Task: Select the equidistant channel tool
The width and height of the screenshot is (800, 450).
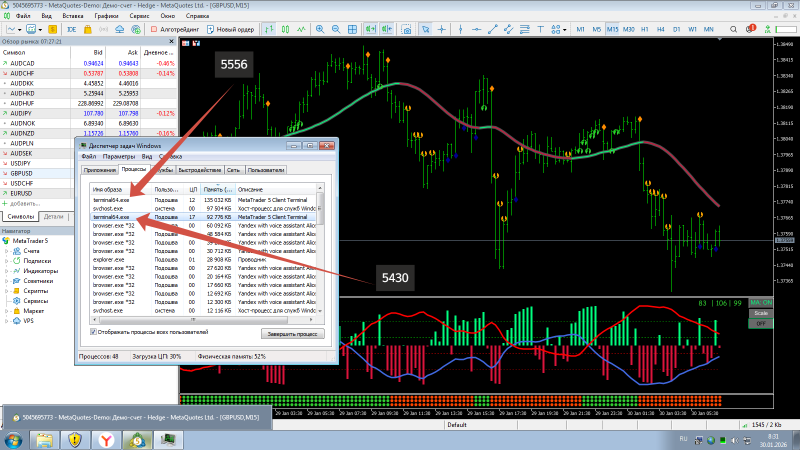Action: (x=508, y=30)
